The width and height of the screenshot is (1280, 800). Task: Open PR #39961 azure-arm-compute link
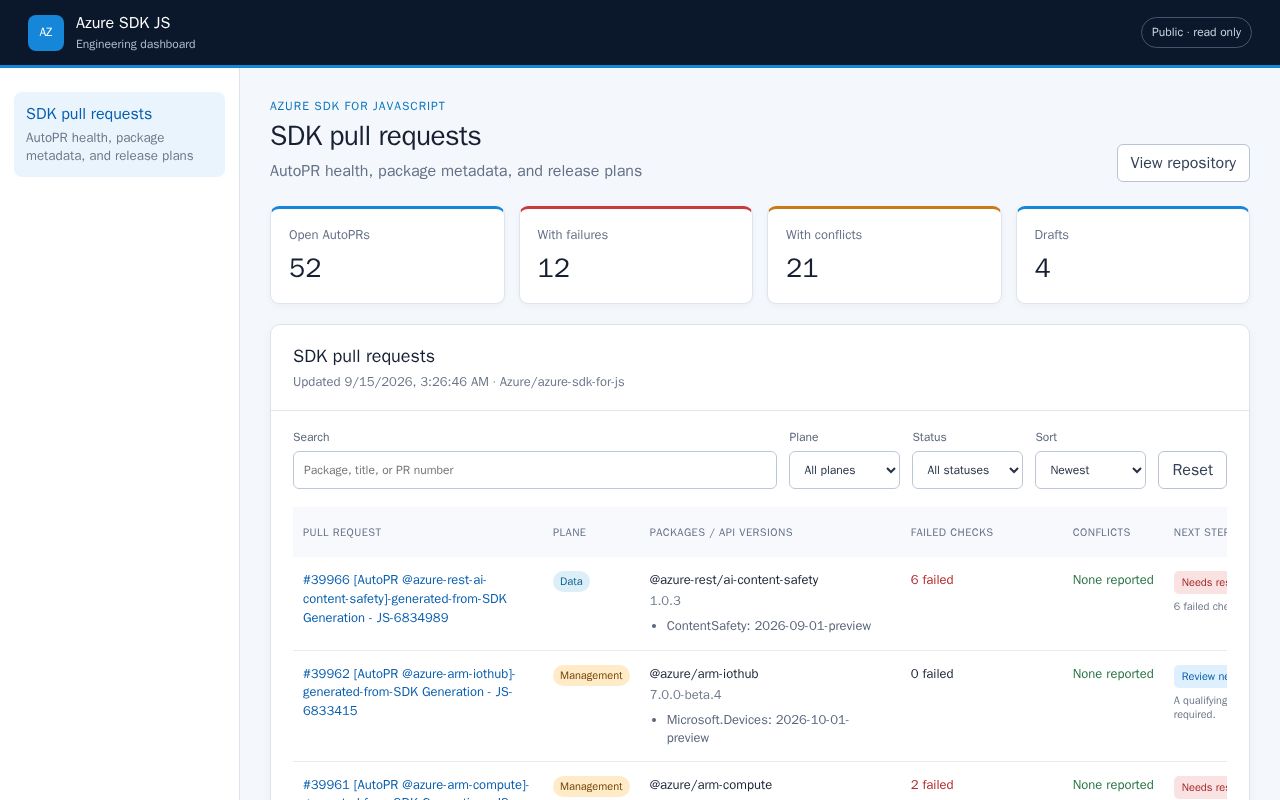tap(416, 788)
